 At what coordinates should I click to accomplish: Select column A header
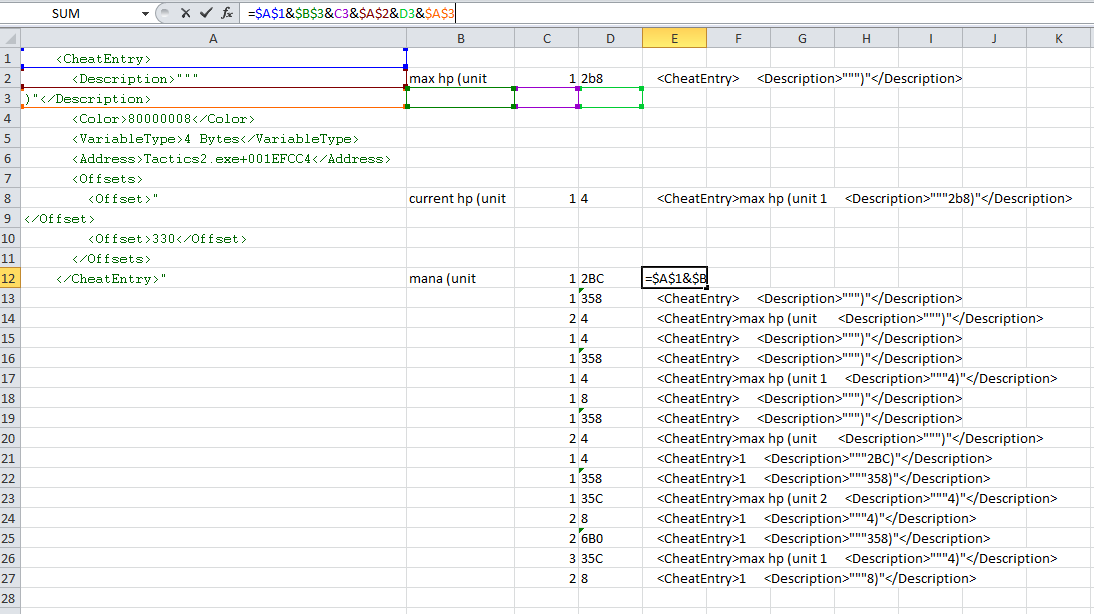213,38
